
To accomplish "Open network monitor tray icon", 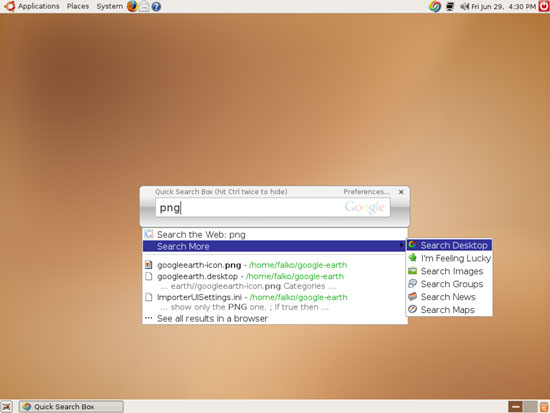I will [x=450, y=6].
